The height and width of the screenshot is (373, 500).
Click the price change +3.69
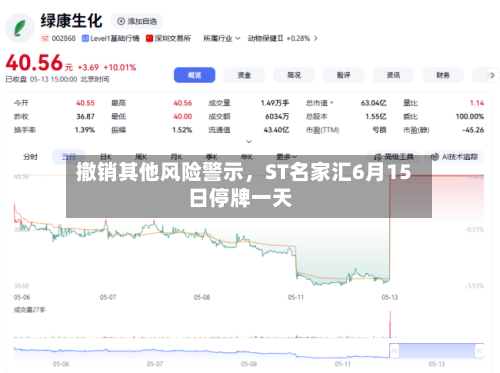click(88, 68)
